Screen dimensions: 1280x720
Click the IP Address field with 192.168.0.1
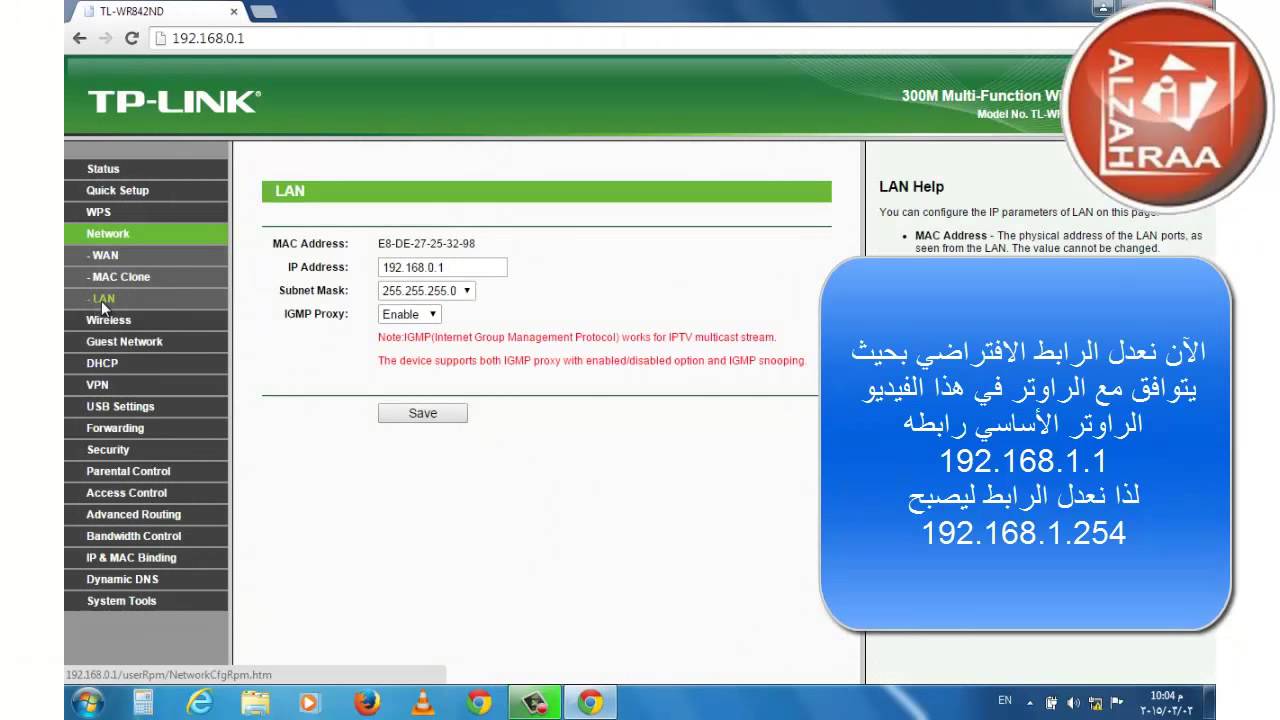pos(442,267)
